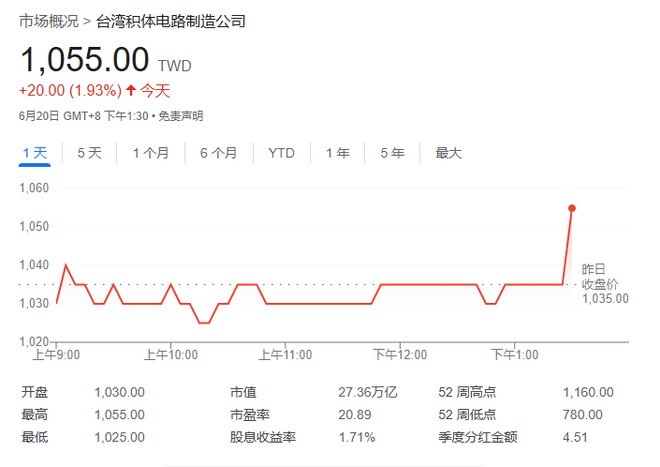Click the 1,060 y-axis label
660x467 pixels.
pyautogui.click(x=34, y=188)
